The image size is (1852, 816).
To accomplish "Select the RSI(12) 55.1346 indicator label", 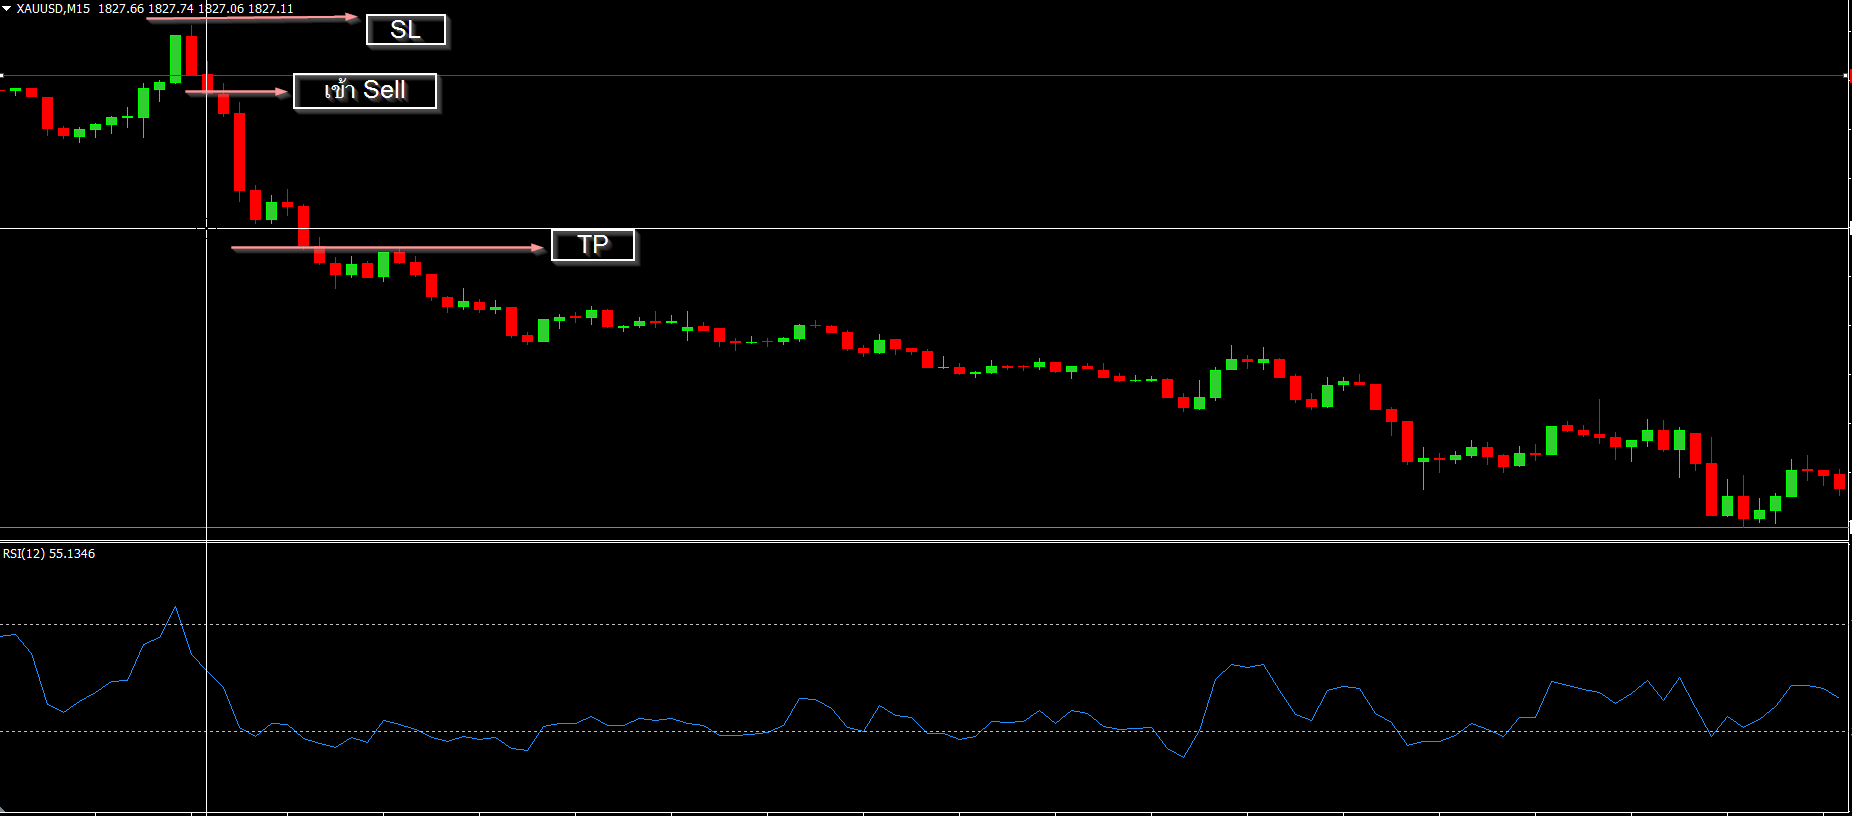I will [x=49, y=554].
